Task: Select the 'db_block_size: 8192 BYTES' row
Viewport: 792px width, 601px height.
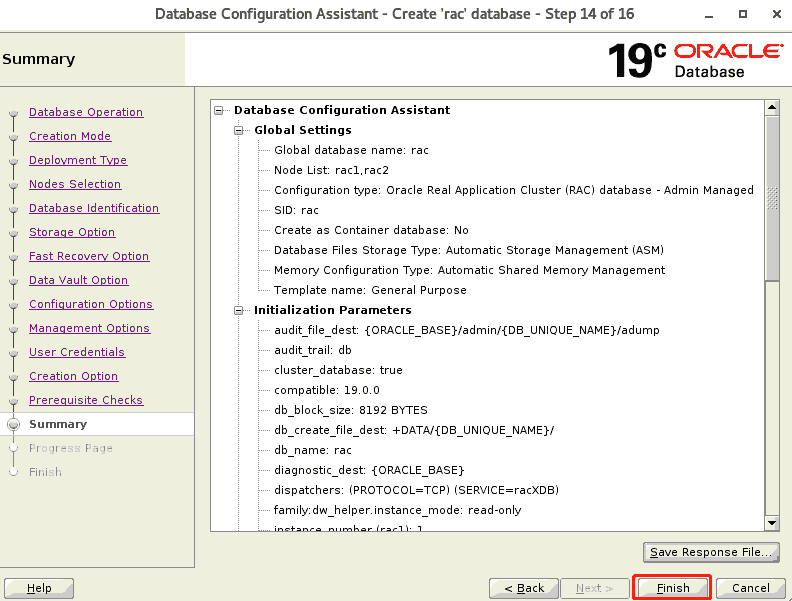Action: point(351,410)
